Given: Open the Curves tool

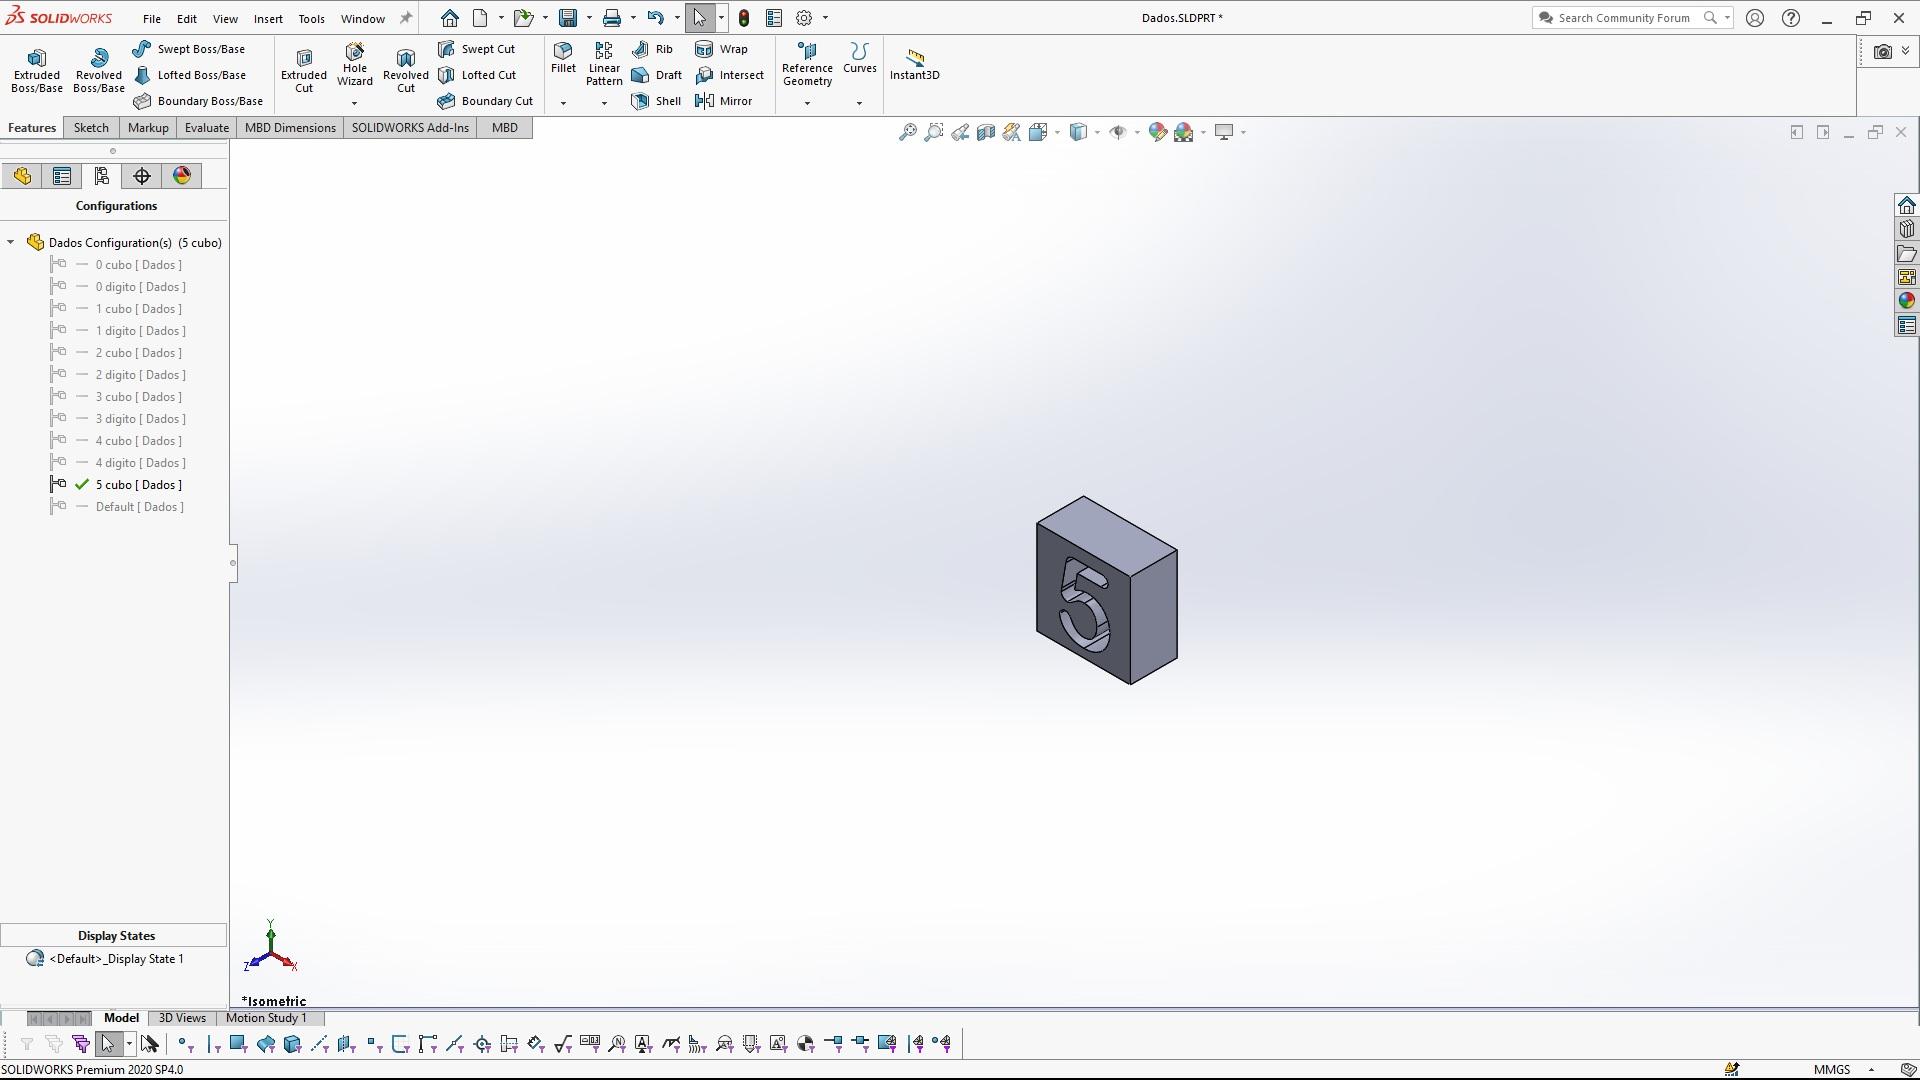Looking at the screenshot, I should (x=859, y=58).
